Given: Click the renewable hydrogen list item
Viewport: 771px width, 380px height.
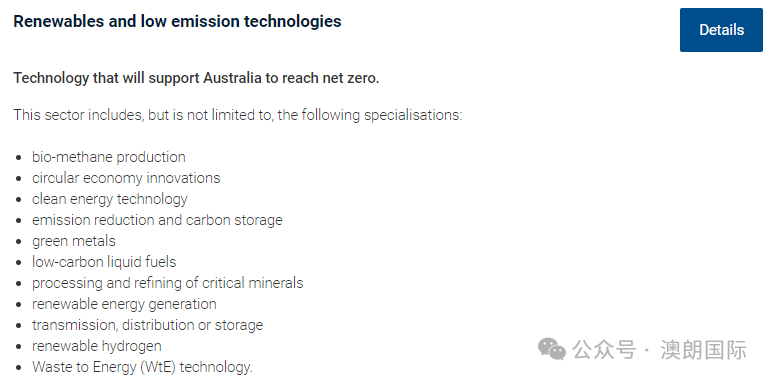Looking at the screenshot, I should click(x=96, y=346).
